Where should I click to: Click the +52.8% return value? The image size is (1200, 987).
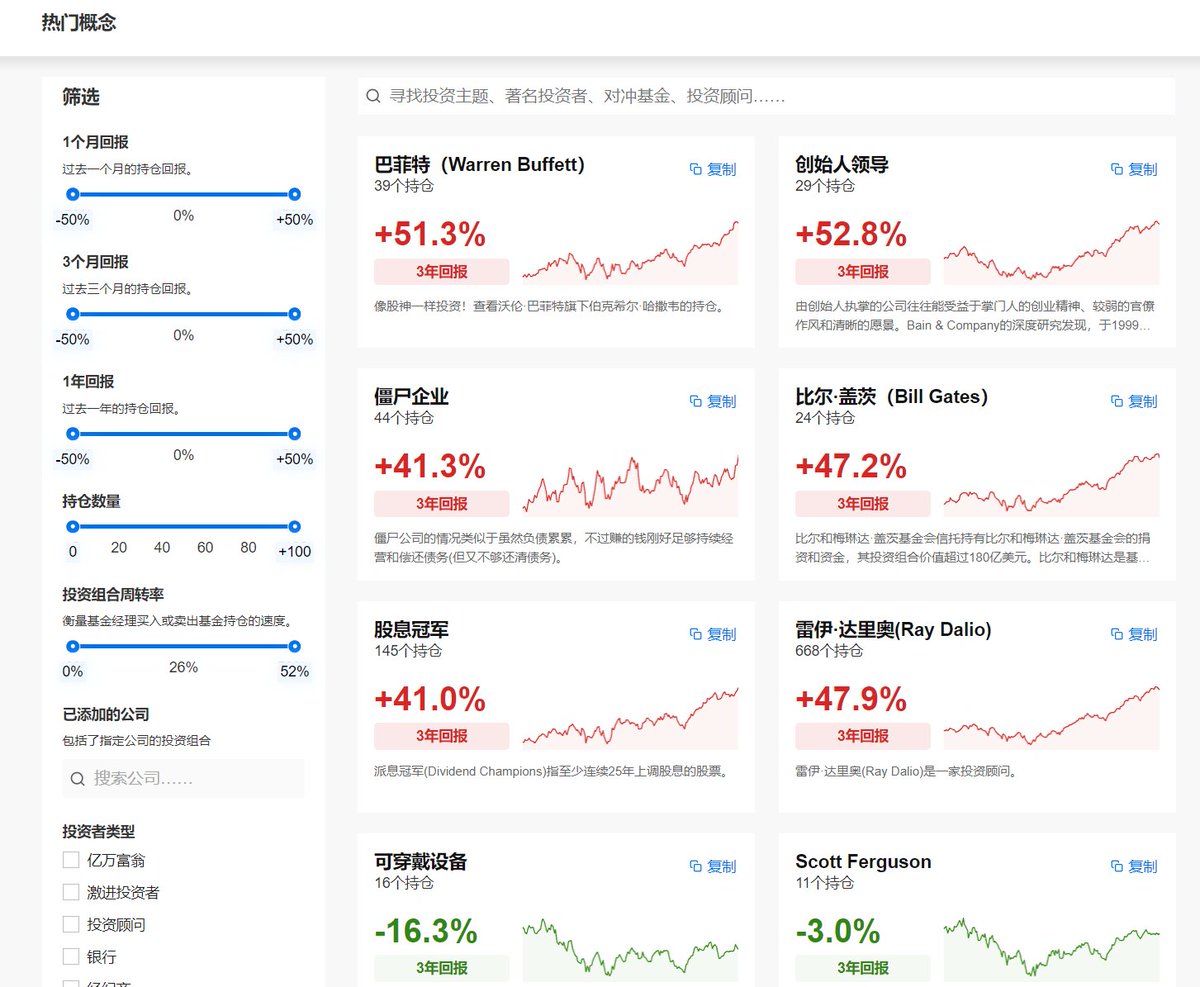point(851,234)
